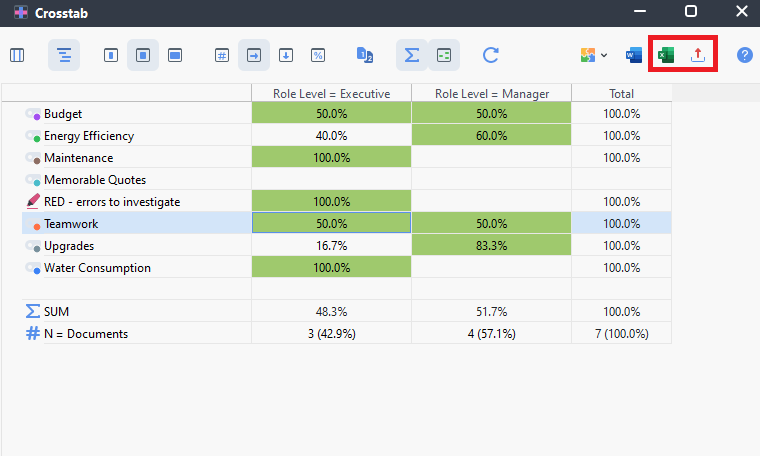This screenshot has width=760, height=456.
Task: Click RED row Executive cell 100.0%
Action: (x=332, y=202)
